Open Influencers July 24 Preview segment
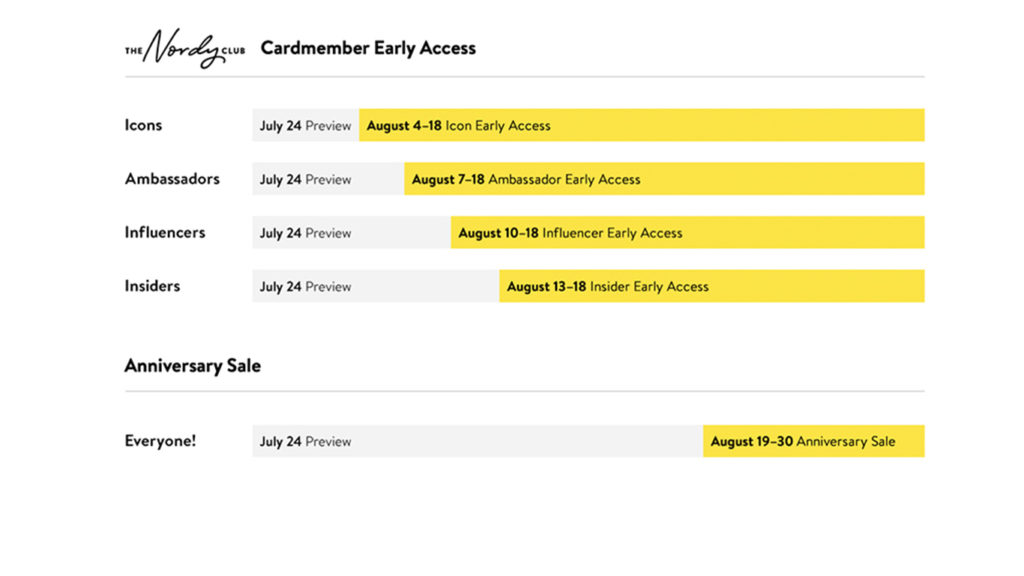 click(x=351, y=232)
